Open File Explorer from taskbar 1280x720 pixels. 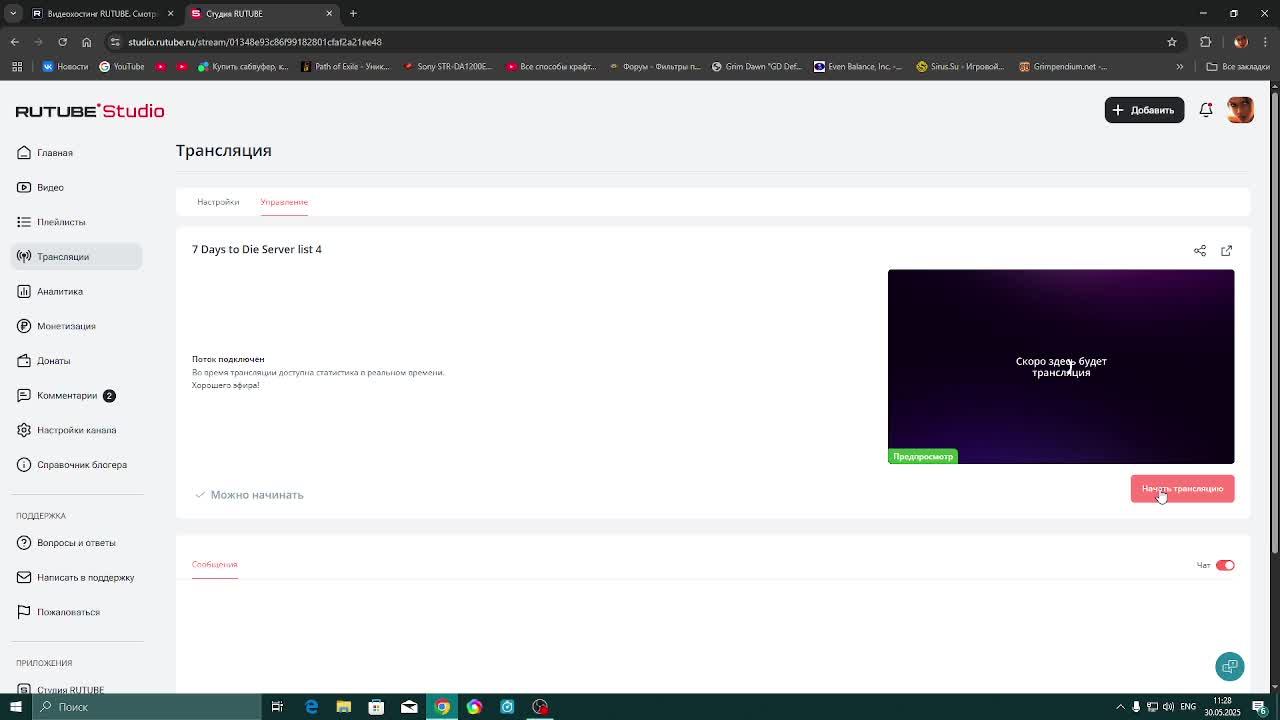343,707
